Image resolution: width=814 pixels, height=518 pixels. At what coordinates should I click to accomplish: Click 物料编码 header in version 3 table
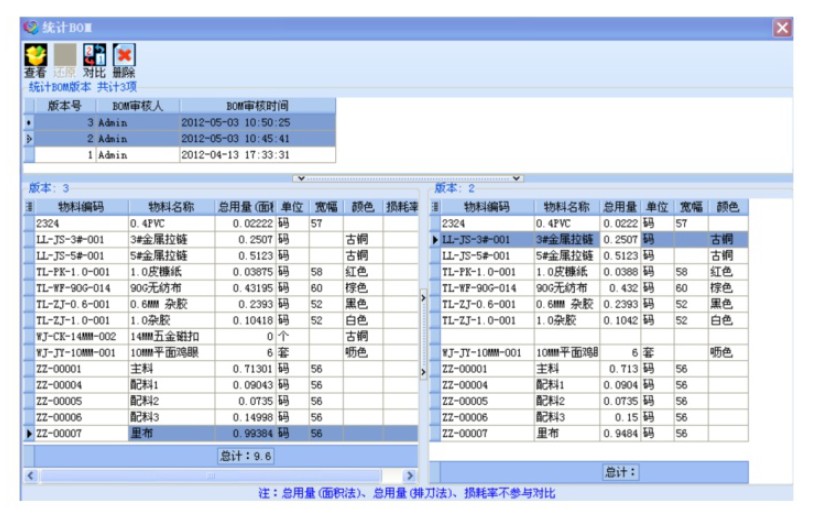pyautogui.click(x=81, y=207)
